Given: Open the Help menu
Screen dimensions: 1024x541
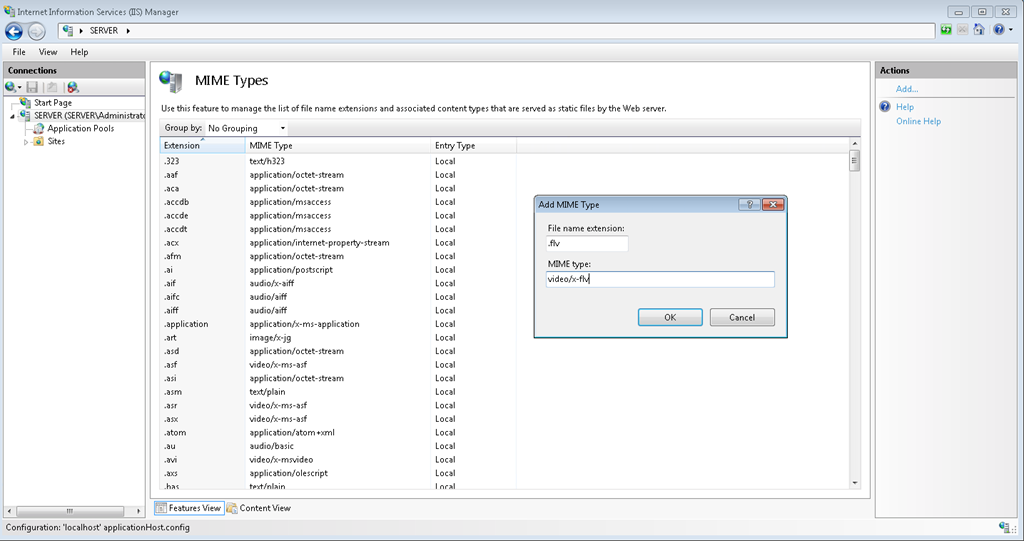Looking at the screenshot, I should [x=79, y=52].
